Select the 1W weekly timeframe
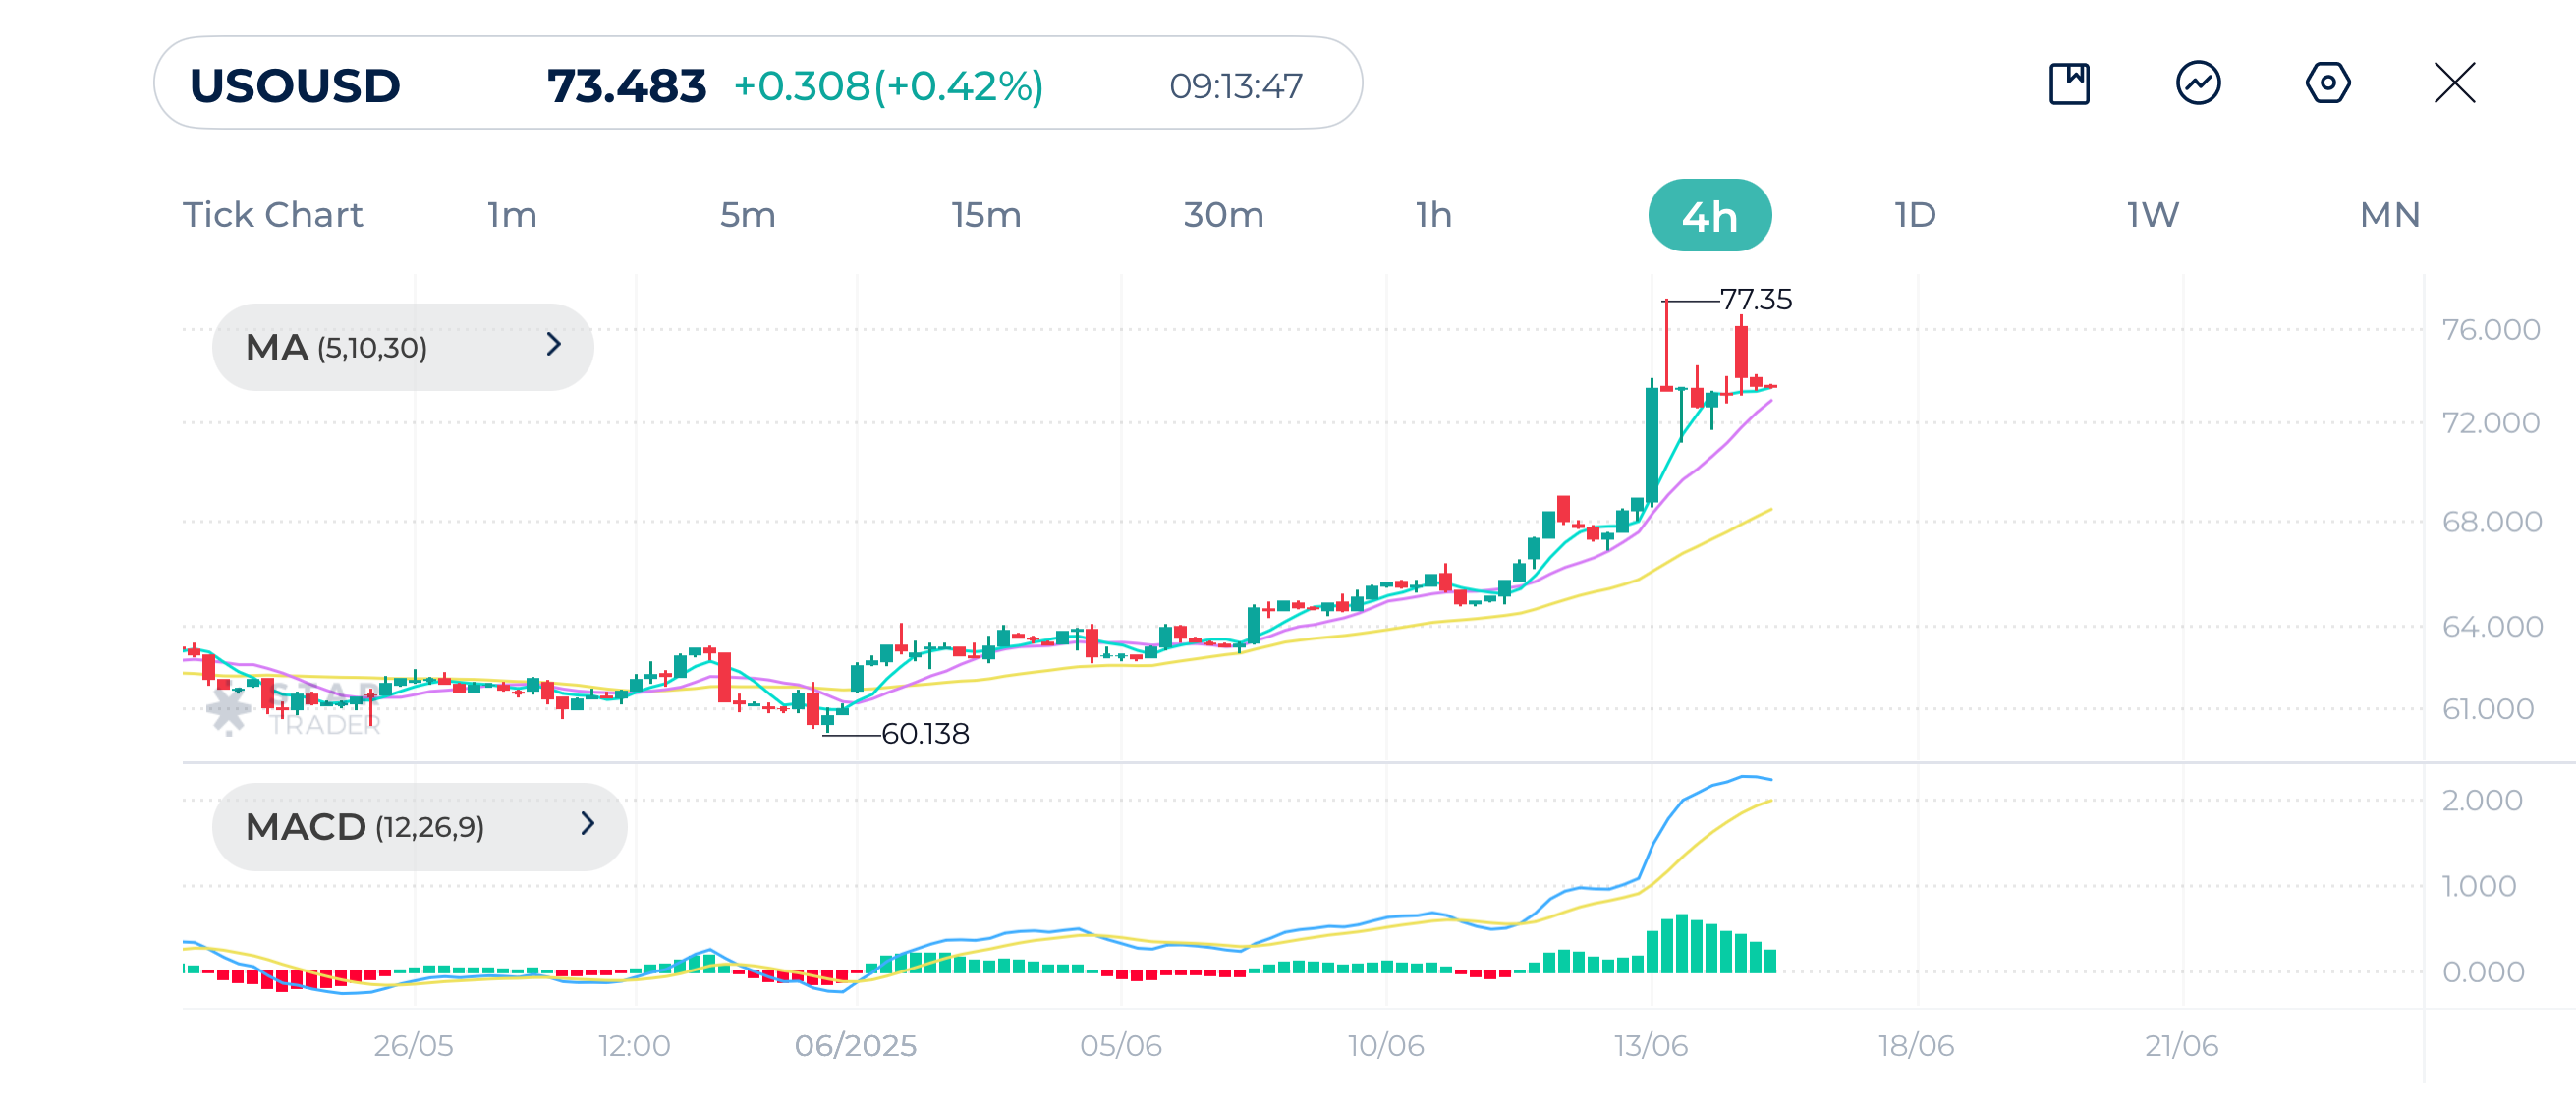 pyautogui.click(x=2152, y=215)
